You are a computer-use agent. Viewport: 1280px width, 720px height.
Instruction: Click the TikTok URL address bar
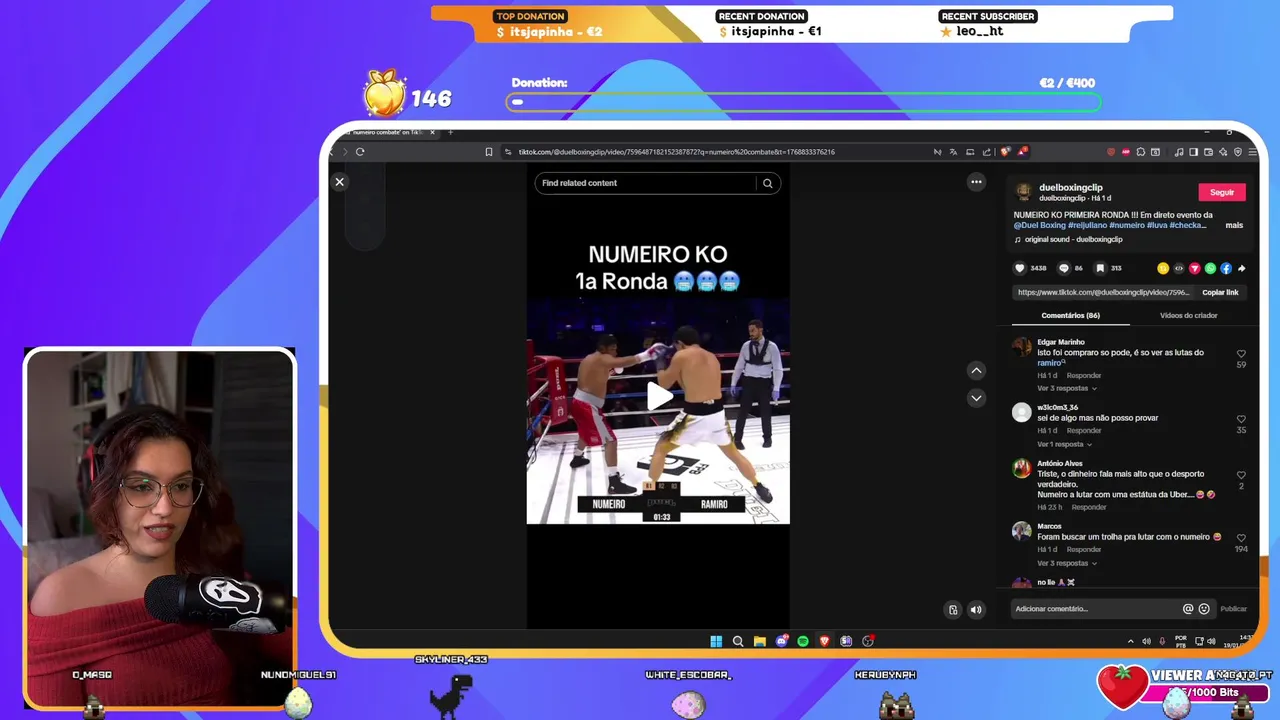coord(676,152)
